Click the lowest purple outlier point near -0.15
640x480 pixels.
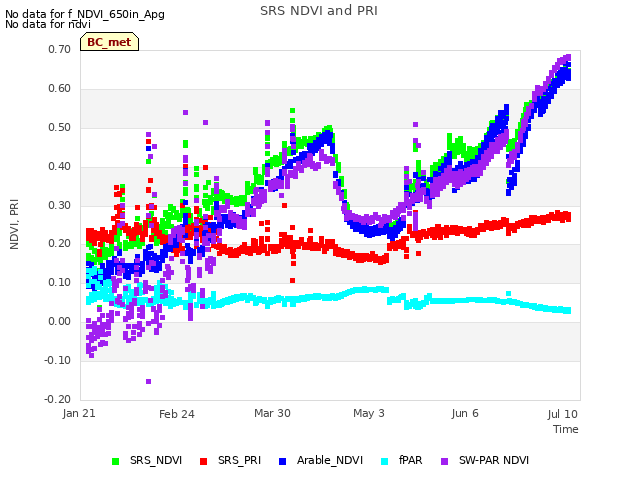coord(149,382)
